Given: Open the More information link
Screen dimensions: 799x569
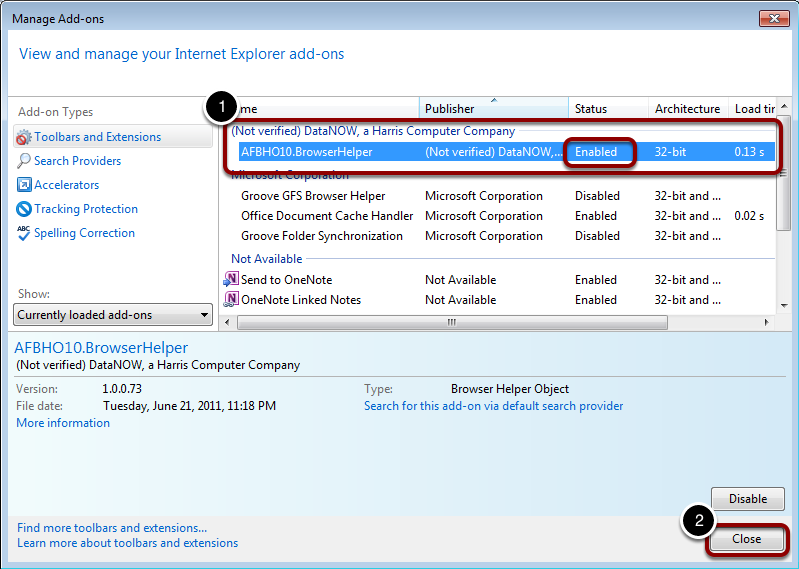Looking at the screenshot, I should (x=63, y=423).
